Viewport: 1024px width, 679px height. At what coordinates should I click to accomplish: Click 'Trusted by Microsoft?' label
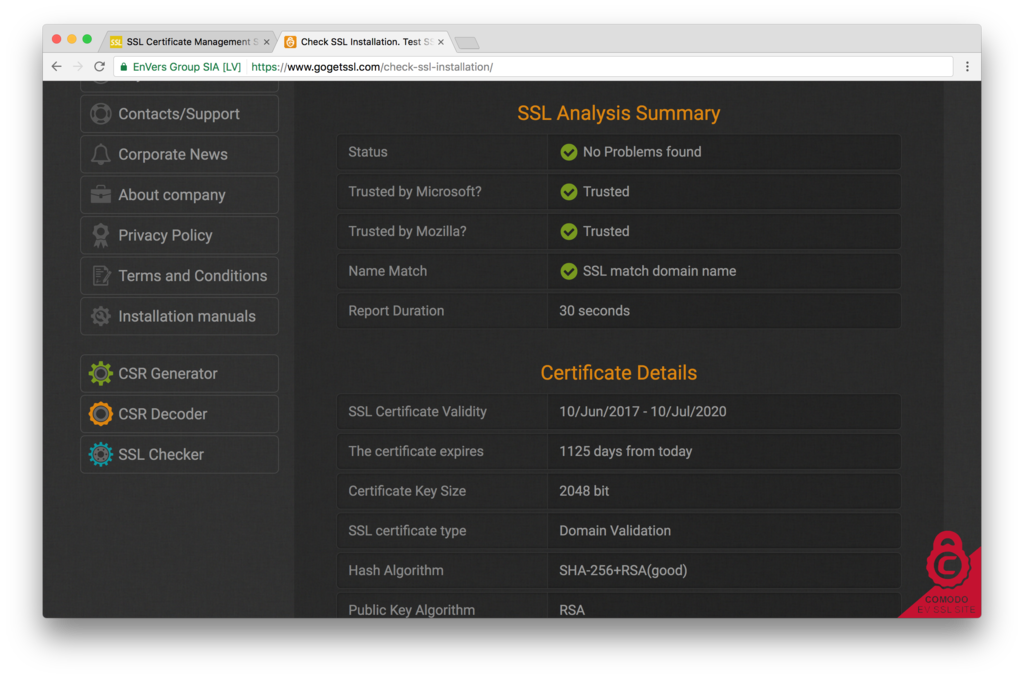[x=415, y=192]
